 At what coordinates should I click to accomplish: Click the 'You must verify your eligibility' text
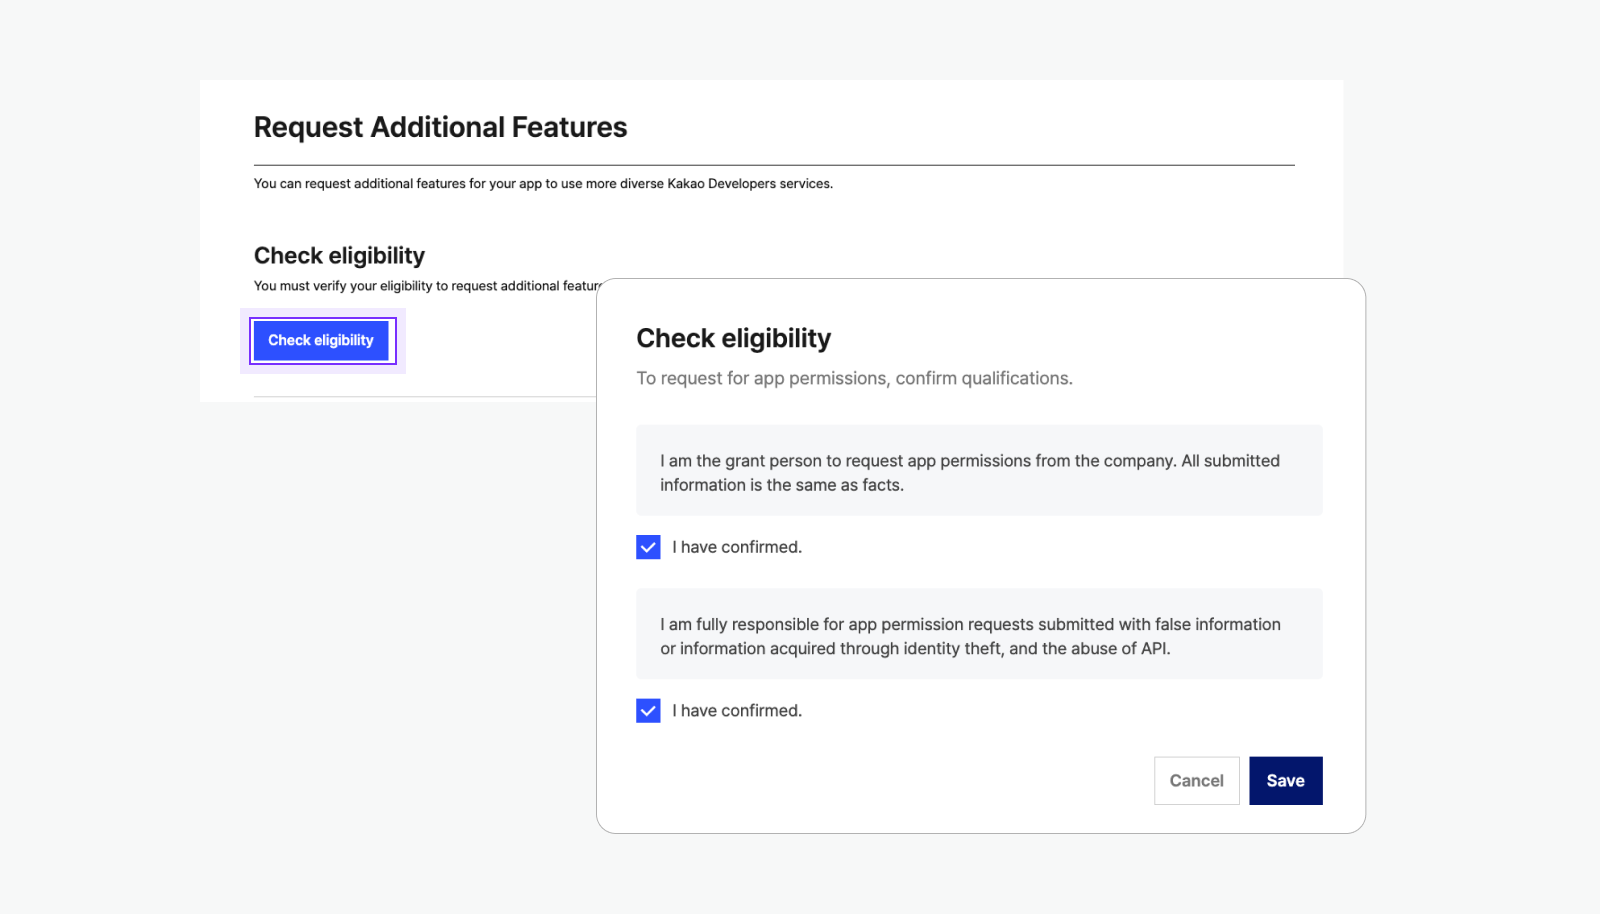[425, 286]
